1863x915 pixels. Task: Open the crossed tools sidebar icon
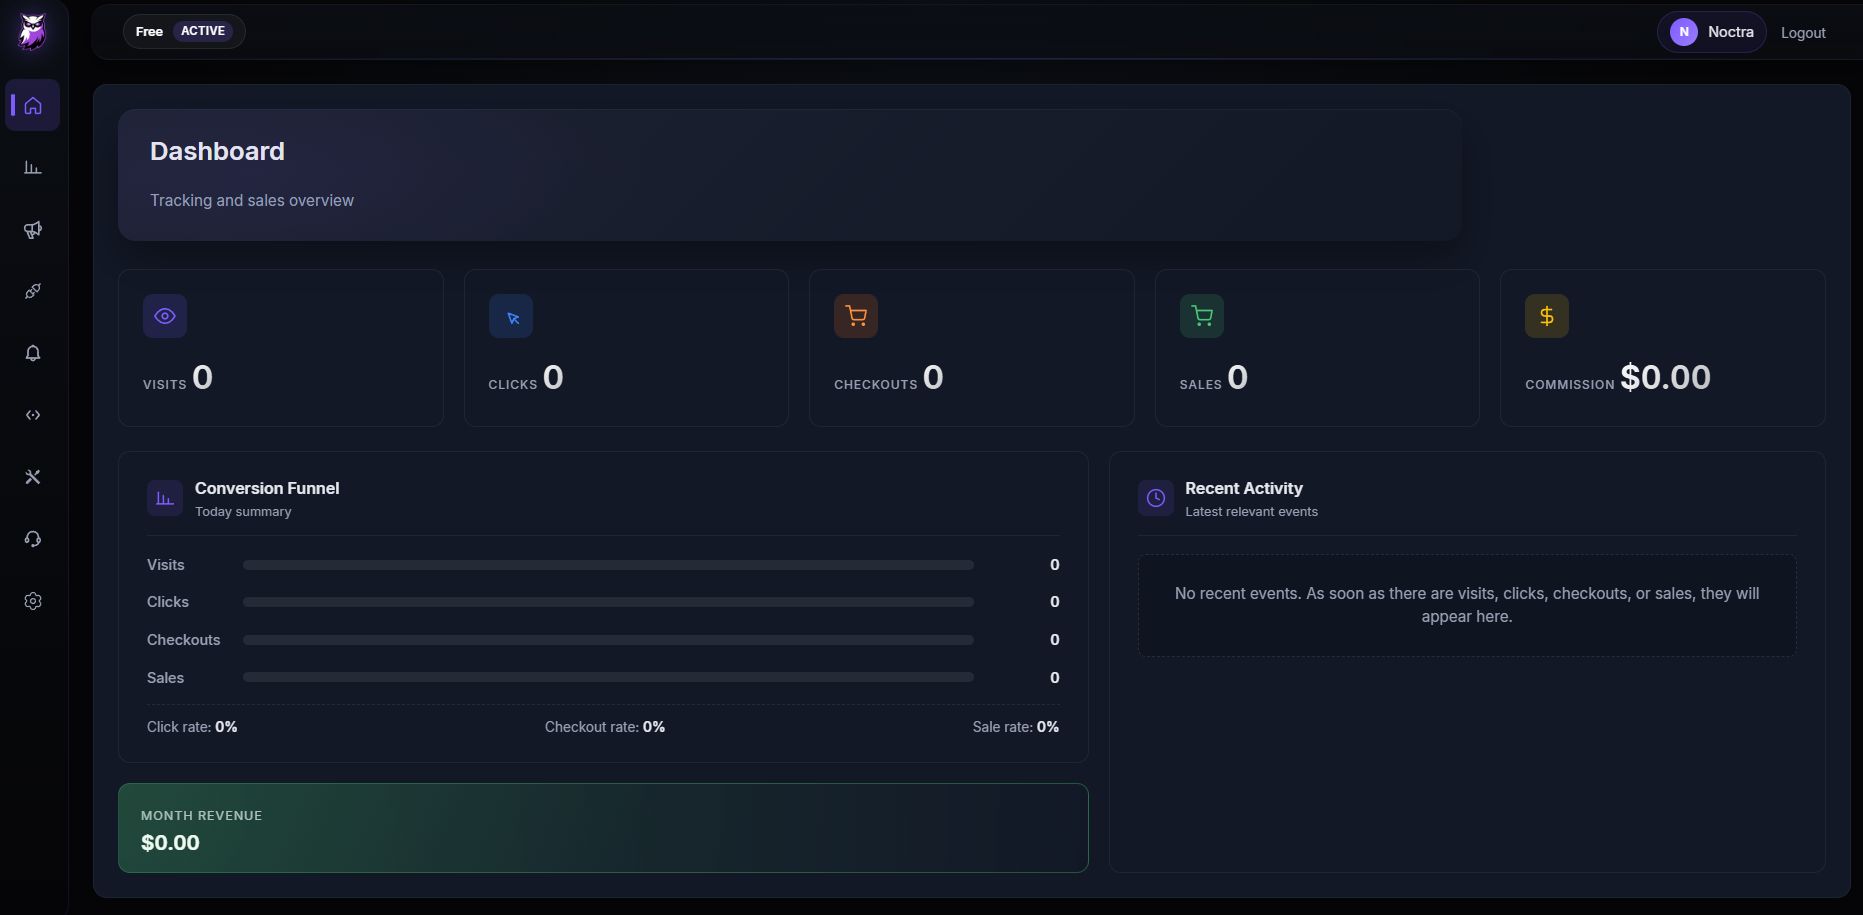(33, 477)
